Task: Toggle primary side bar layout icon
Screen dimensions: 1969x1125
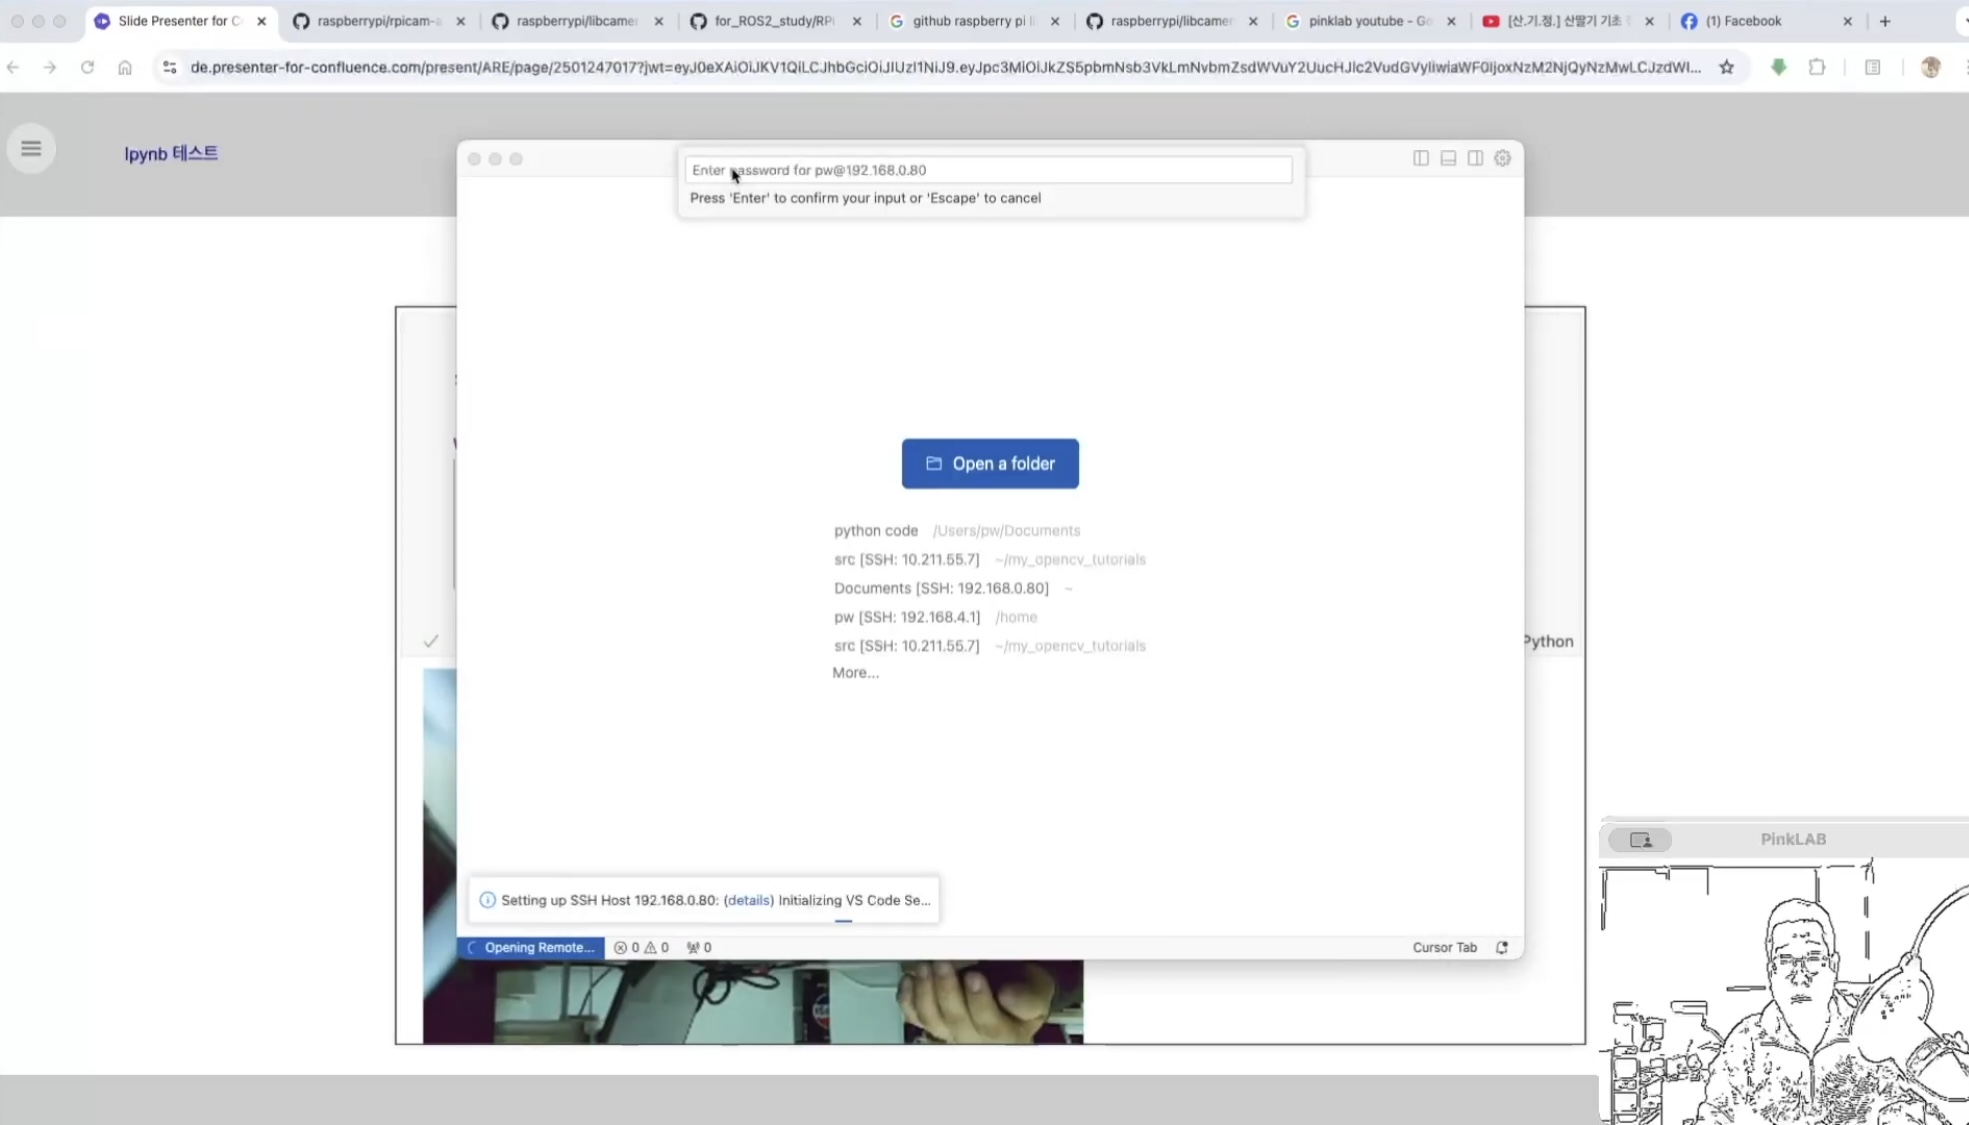Action: pyautogui.click(x=1420, y=158)
